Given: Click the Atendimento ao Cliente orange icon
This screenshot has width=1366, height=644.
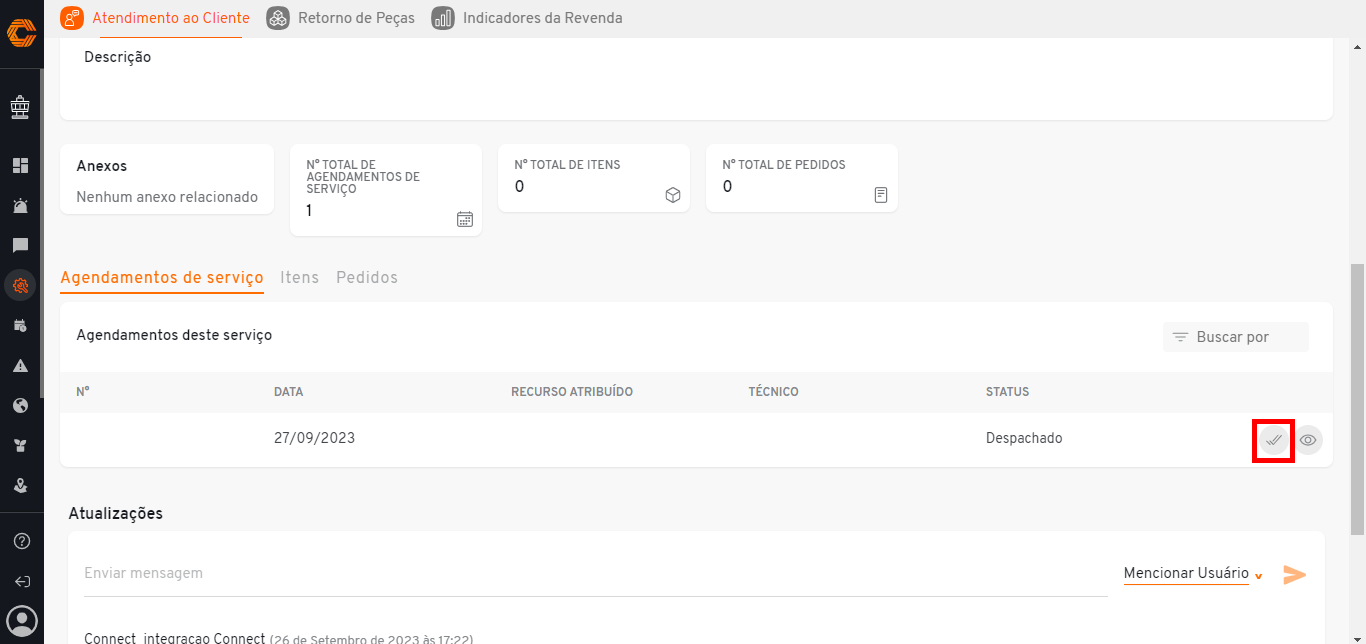Looking at the screenshot, I should click(x=72, y=18).
